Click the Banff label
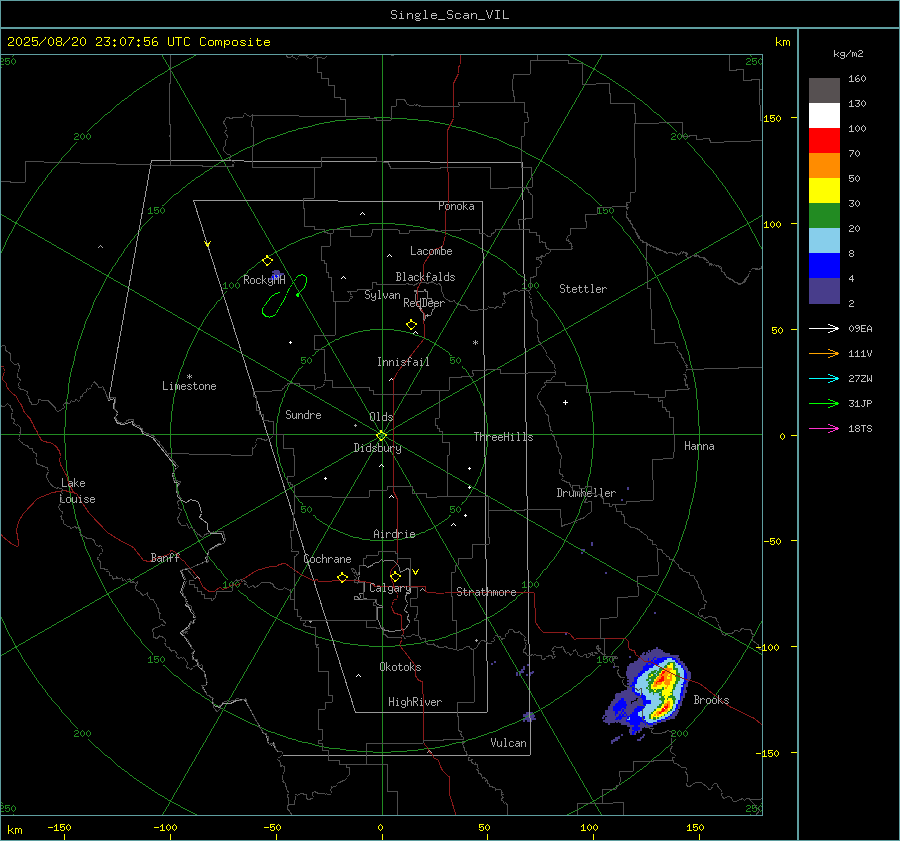 coord(165,557)
